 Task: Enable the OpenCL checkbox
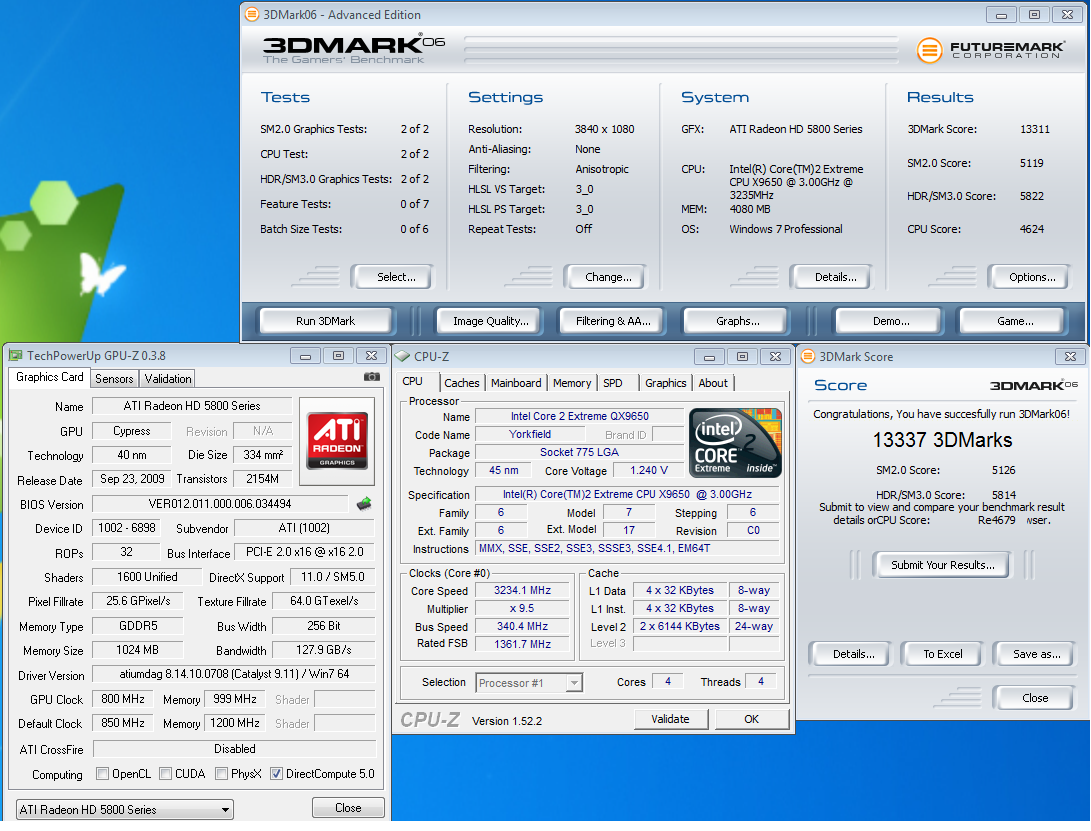click(103, 773)
